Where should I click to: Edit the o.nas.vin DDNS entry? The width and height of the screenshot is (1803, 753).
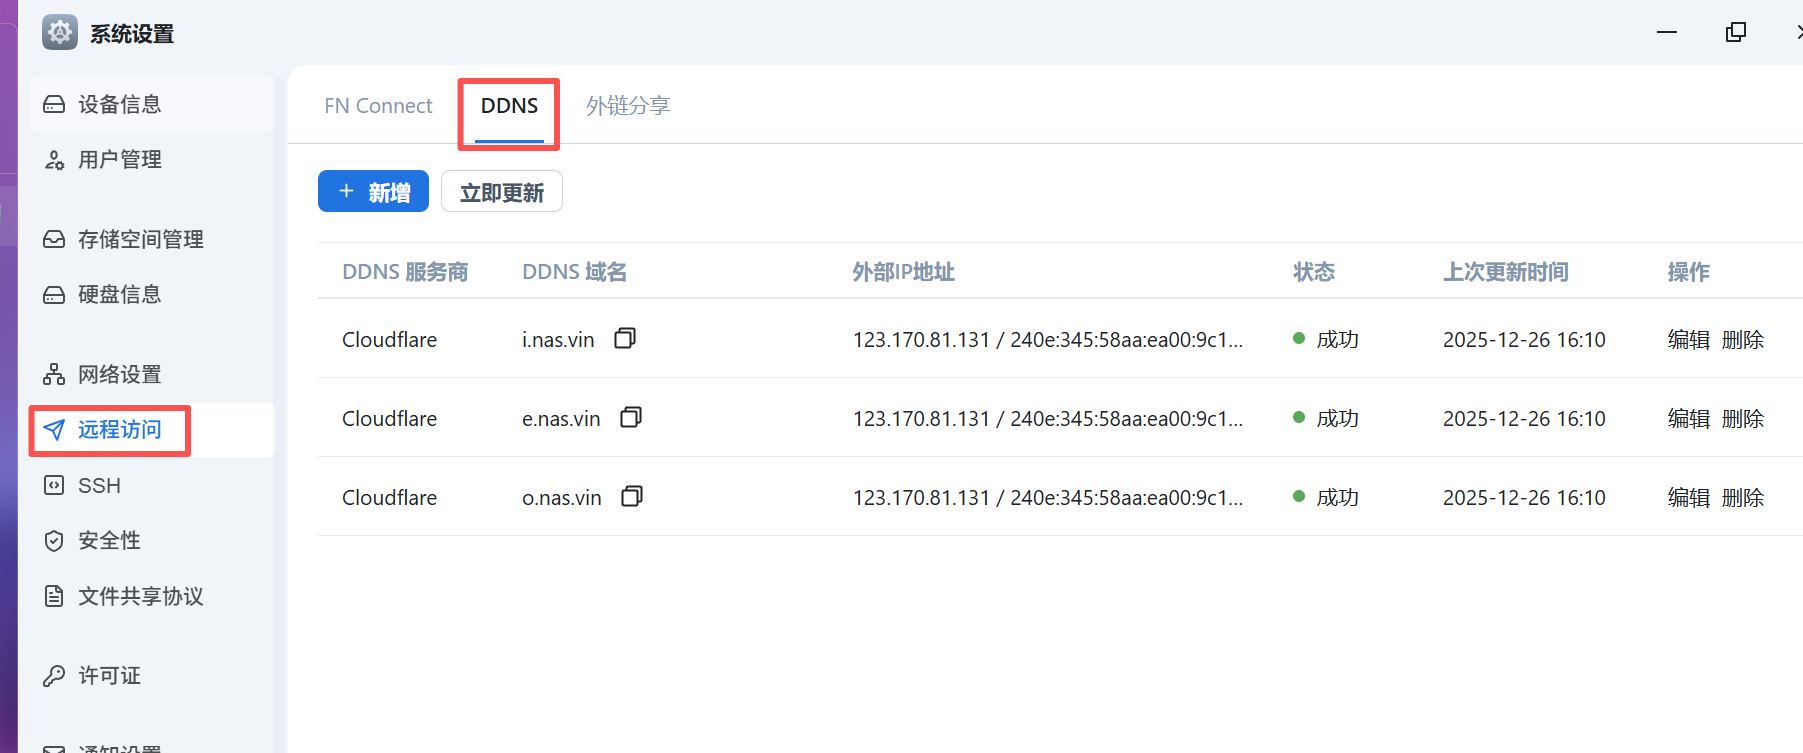1689,498
